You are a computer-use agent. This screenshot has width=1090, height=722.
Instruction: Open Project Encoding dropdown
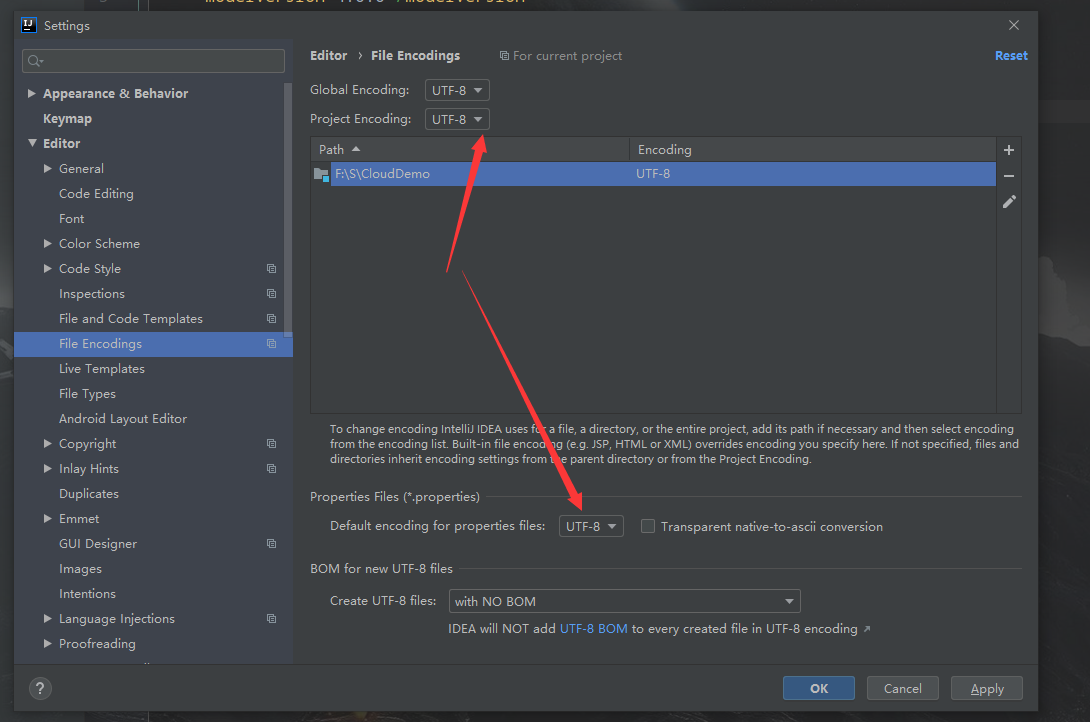(x=457, y=120)
